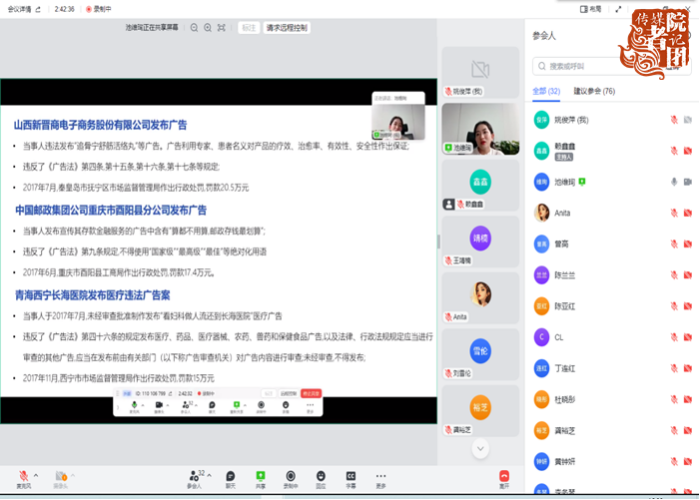
Task: Click the 中国邮政集团公司重庆市酉阳县 slide heading
Action: 111,210
